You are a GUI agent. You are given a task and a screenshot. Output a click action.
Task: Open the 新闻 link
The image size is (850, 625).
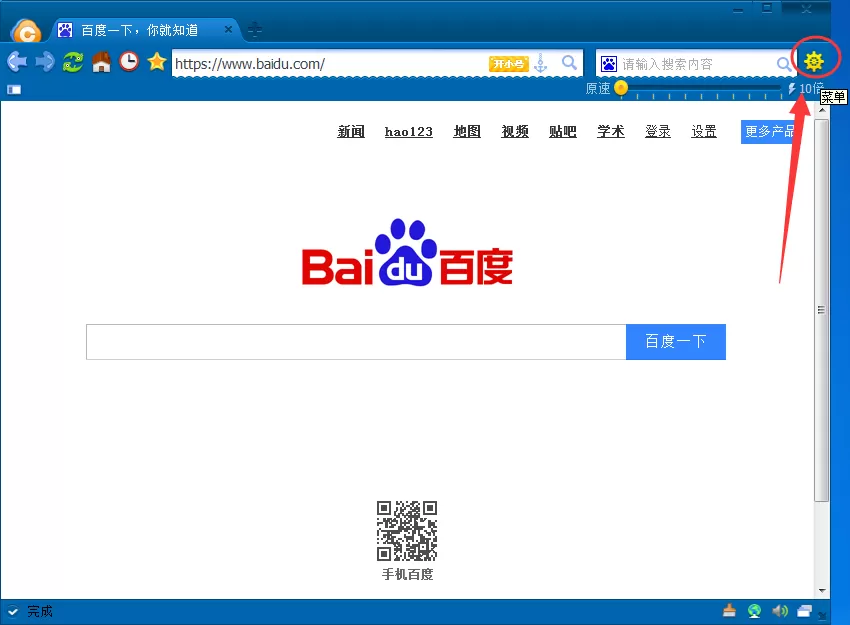click(x=351, y=131)
